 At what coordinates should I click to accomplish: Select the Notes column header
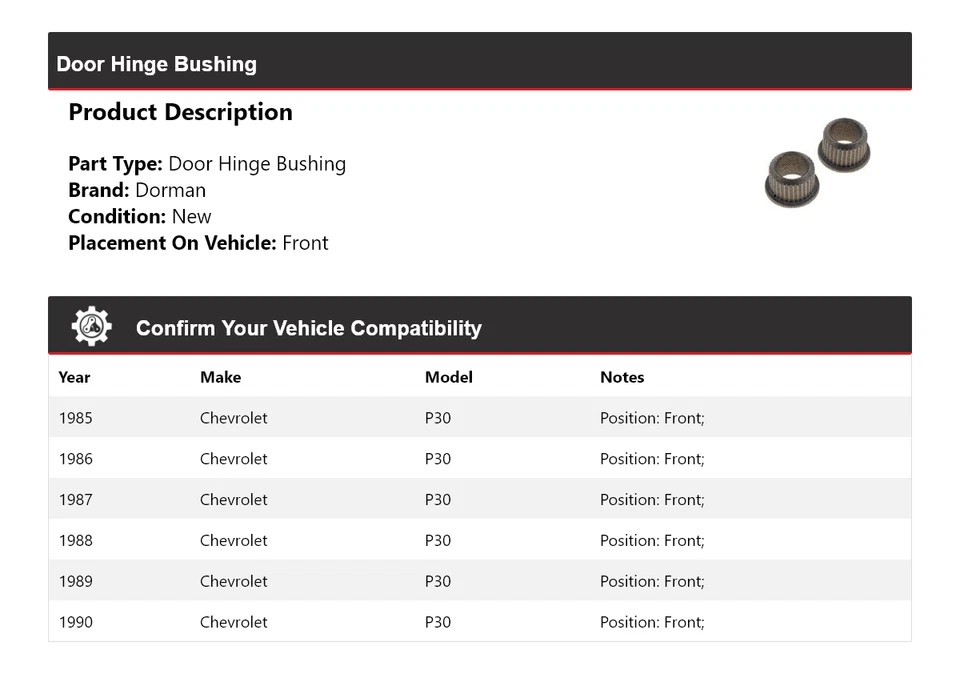(622, 377)
